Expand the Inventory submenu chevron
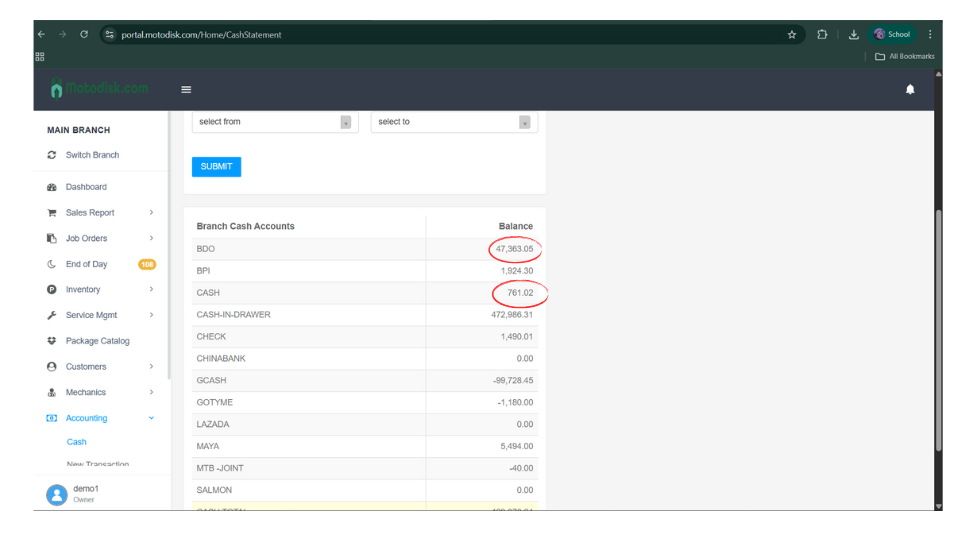The image size is (960, 540). point(151,290)
